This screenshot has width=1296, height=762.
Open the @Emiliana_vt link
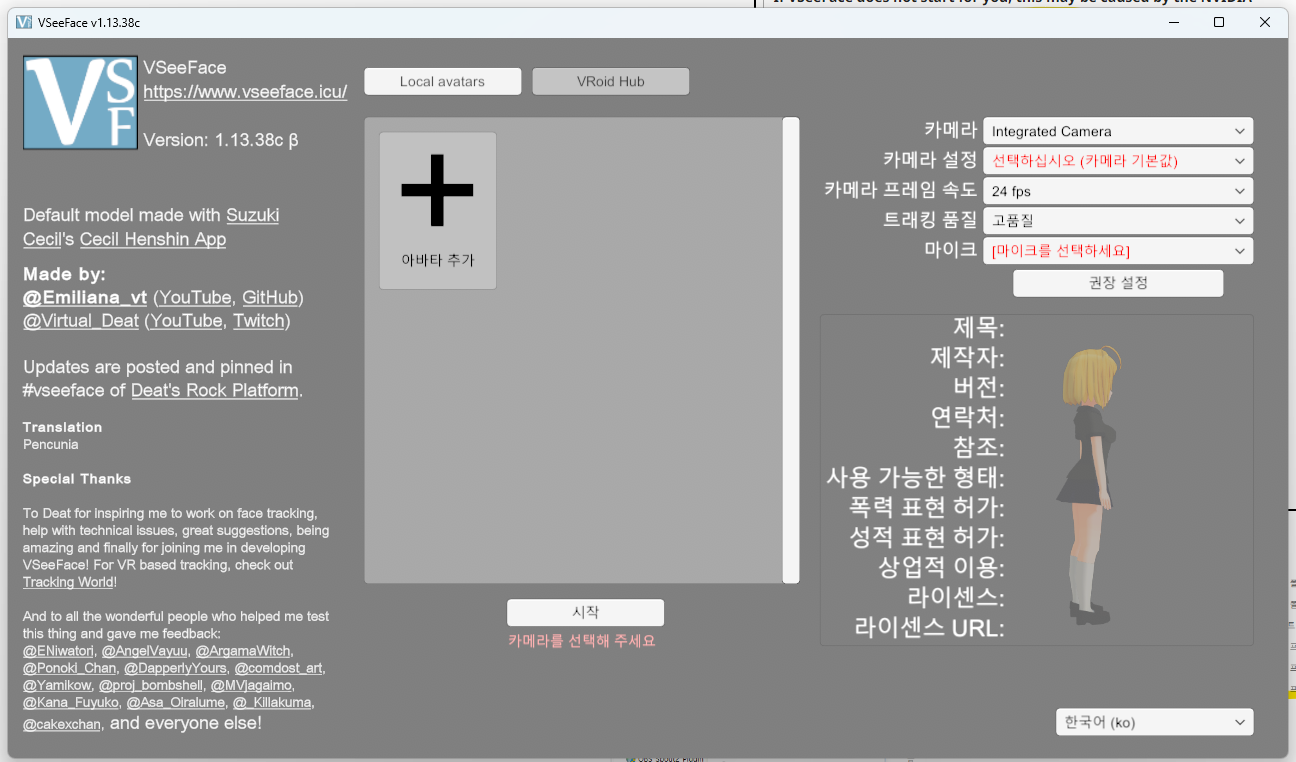pos(85,298)
